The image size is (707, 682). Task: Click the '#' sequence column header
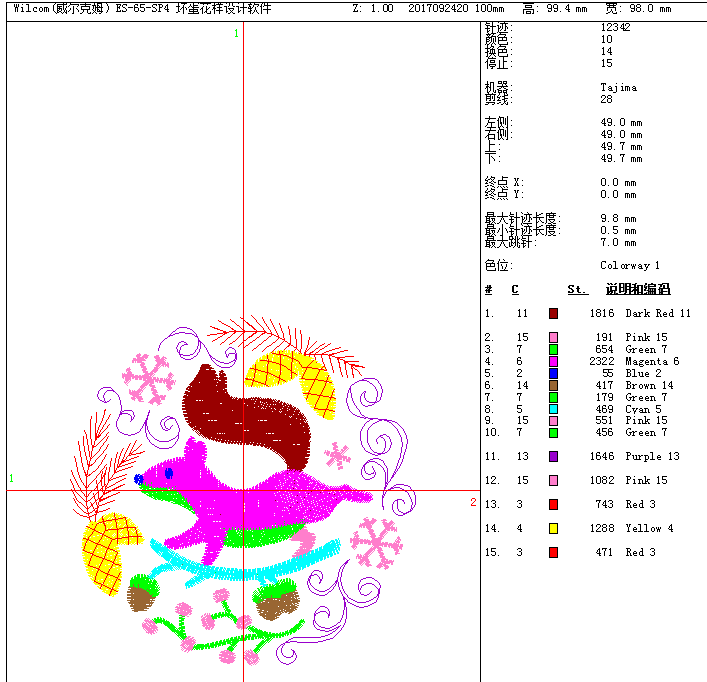pos(488,289)
